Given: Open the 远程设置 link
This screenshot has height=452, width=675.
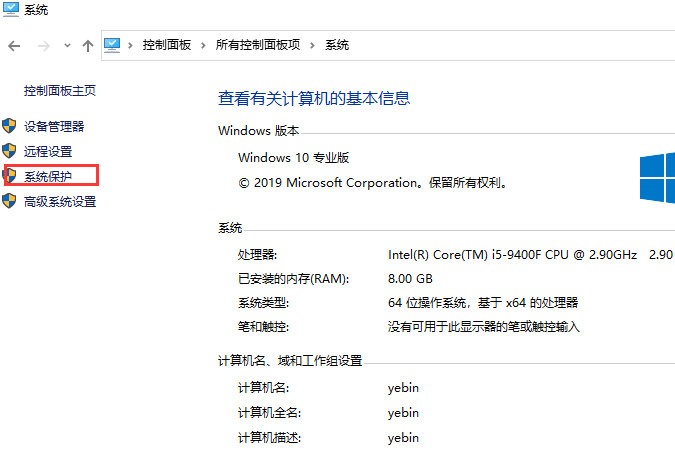Looking at the screenshot, I should (48, 152).
